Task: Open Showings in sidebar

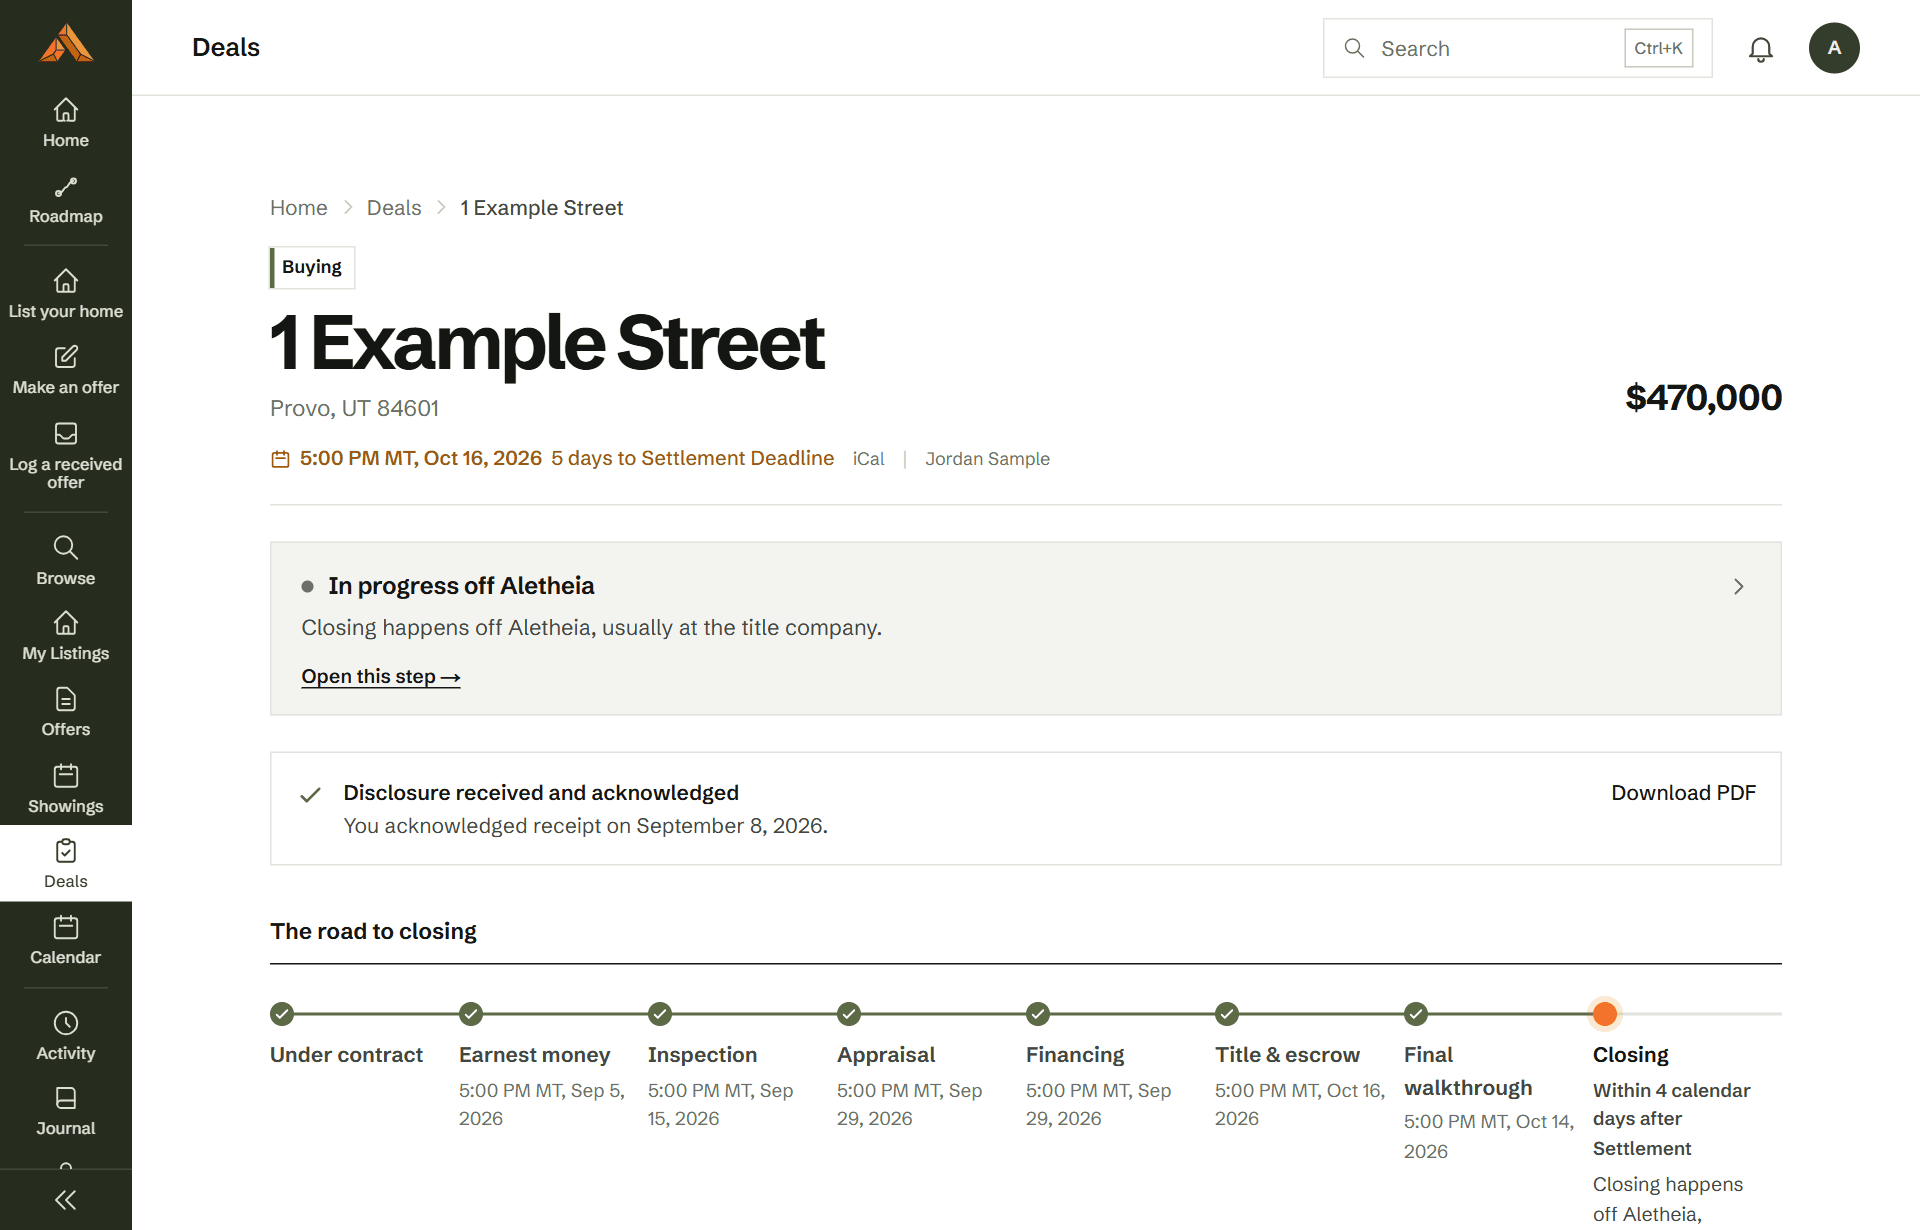Action: pos(66,789)
